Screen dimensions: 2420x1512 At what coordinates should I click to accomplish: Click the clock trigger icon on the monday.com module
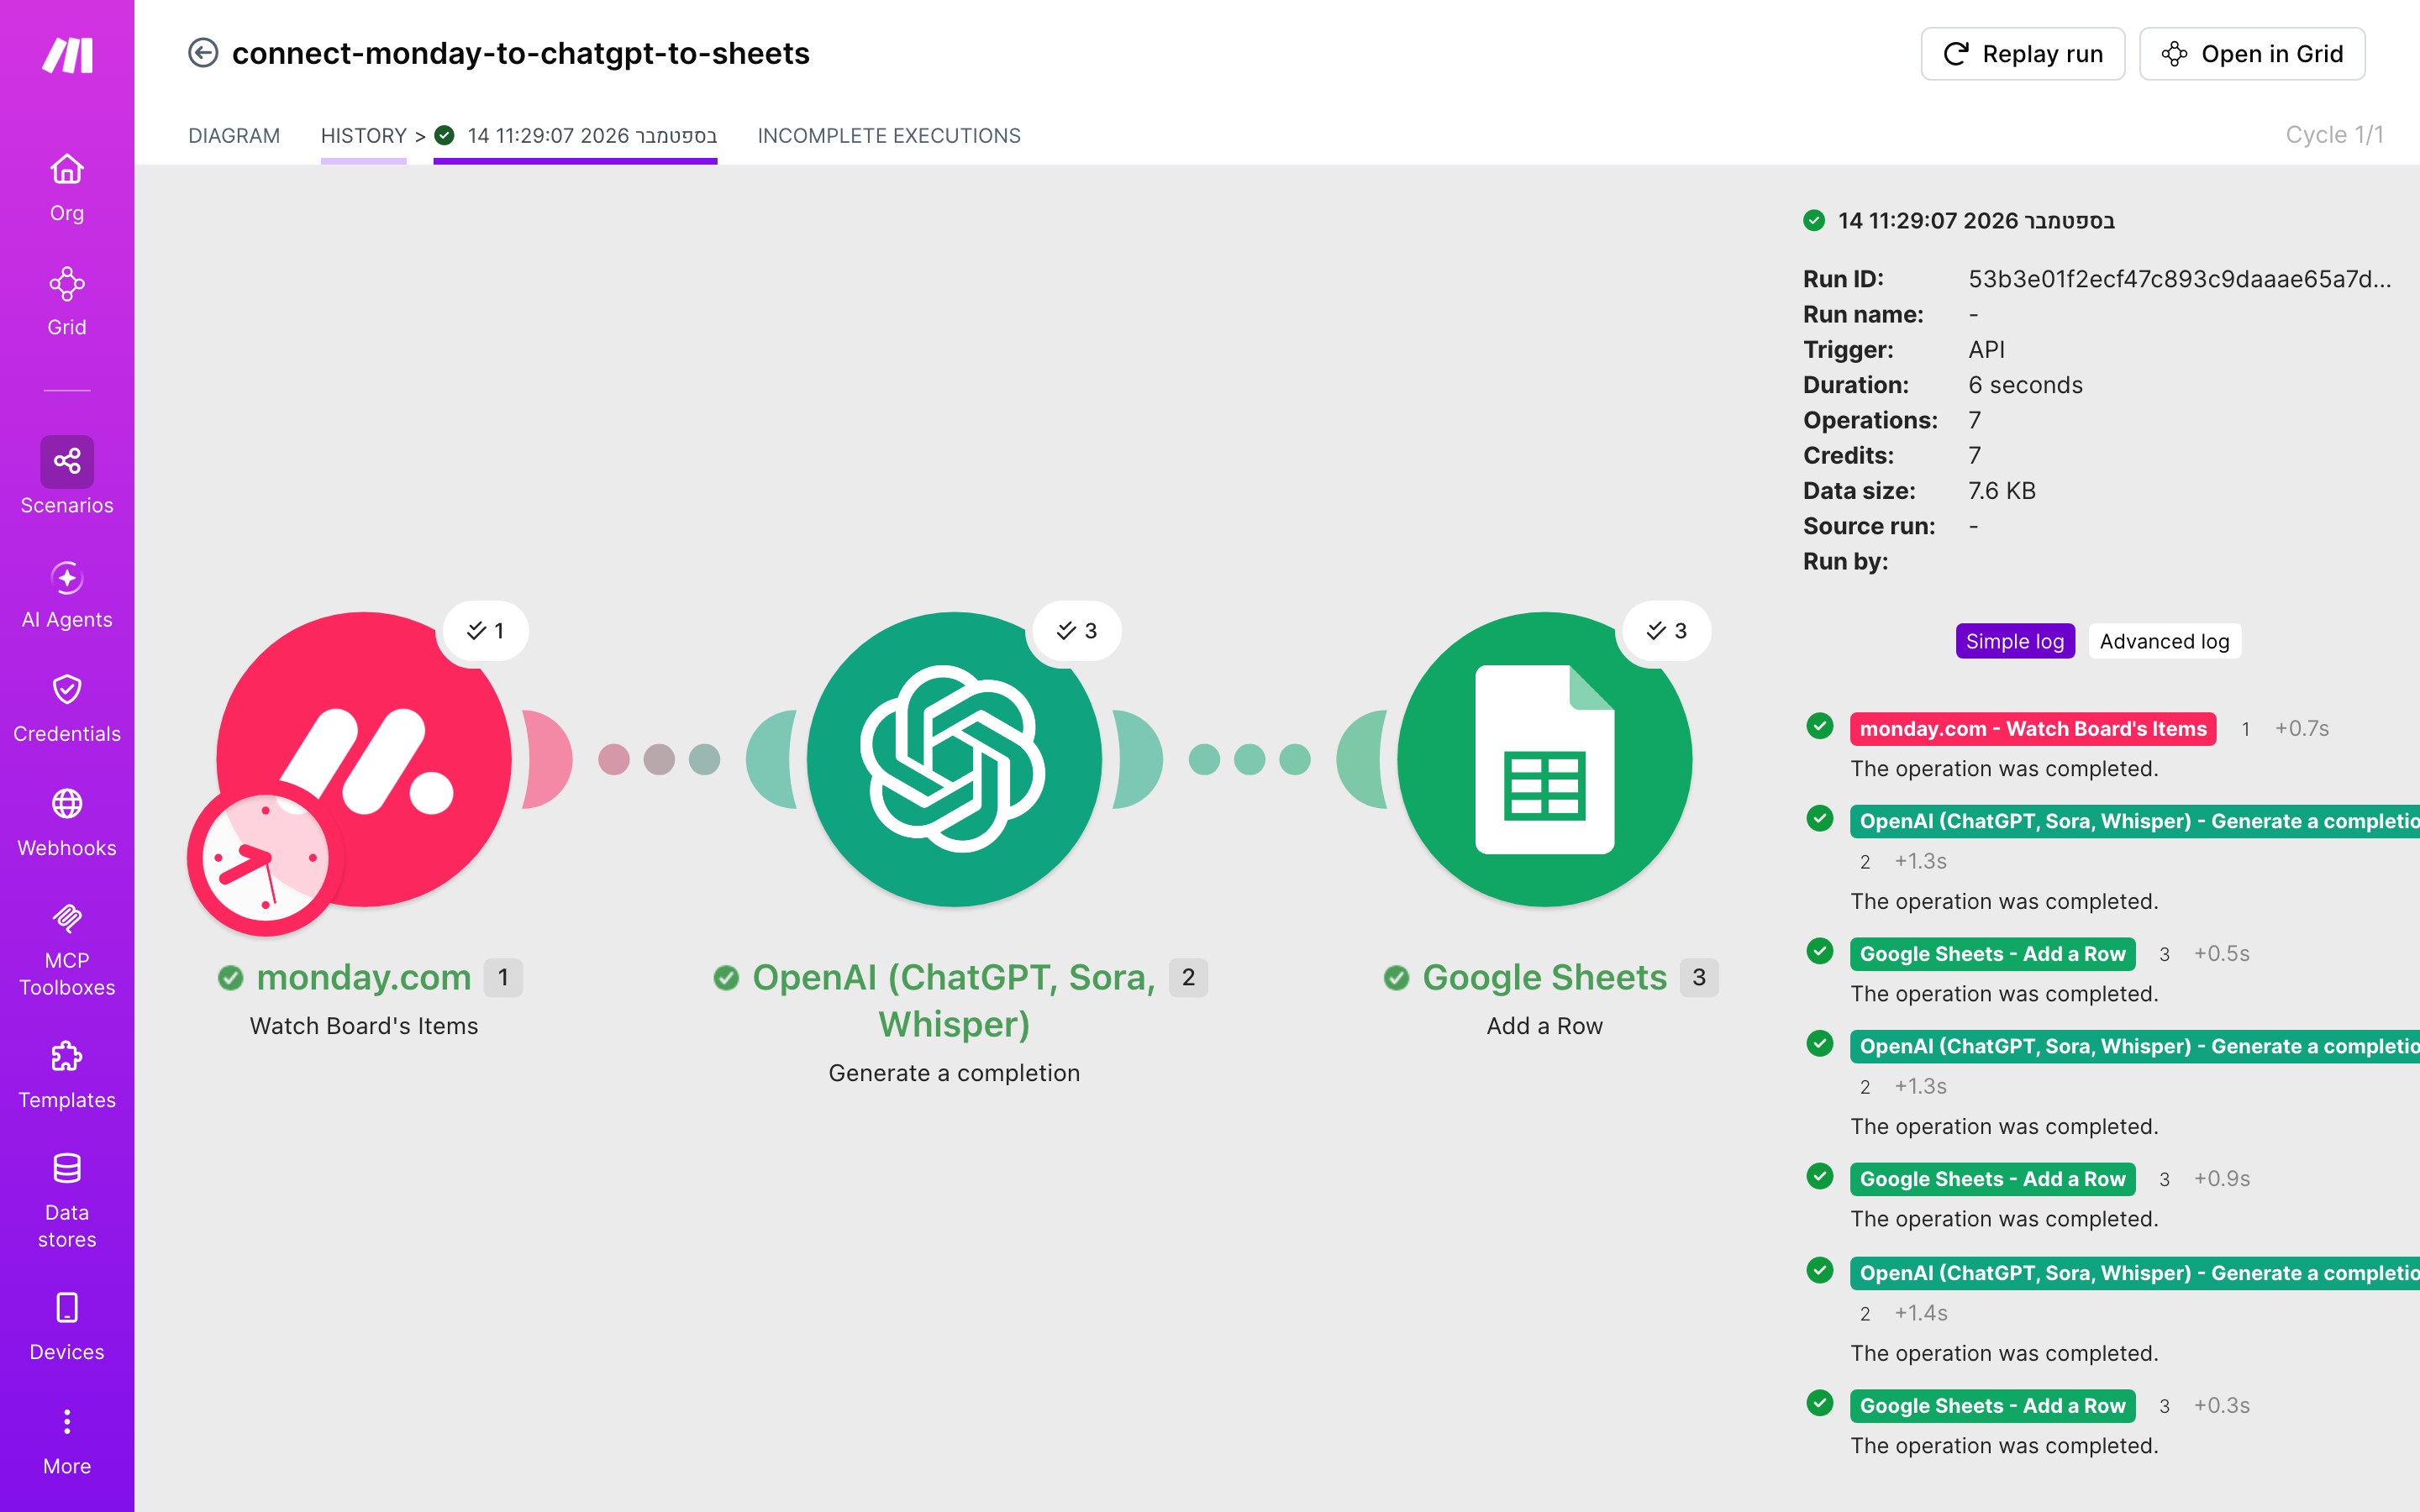coord(265,858)
